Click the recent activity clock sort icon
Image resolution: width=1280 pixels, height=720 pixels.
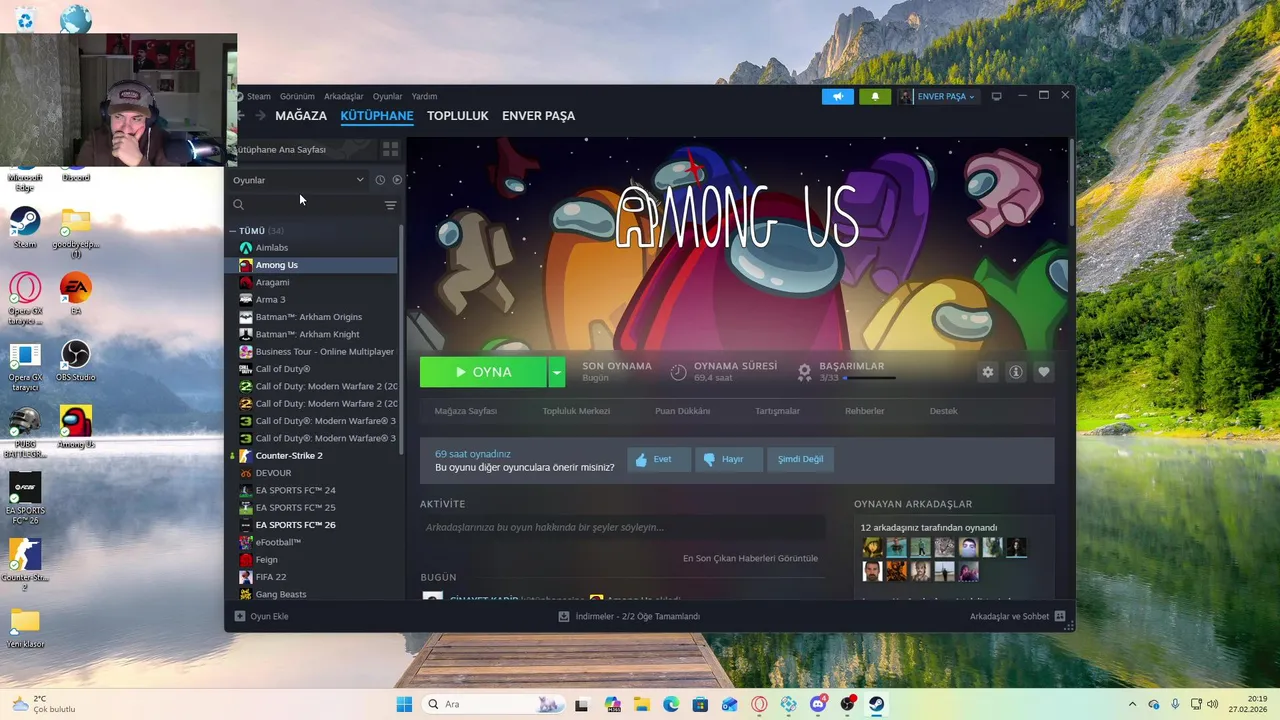(x=380, y=180)
